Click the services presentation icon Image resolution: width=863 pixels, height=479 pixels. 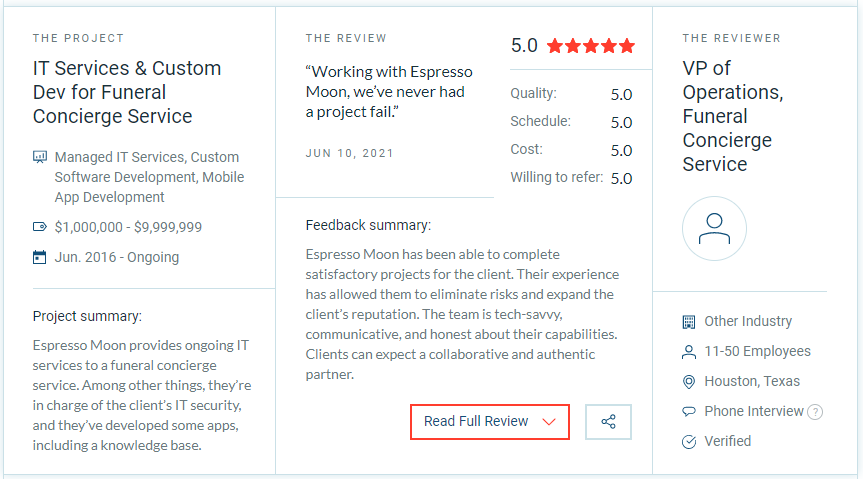(x=40, y=157)
